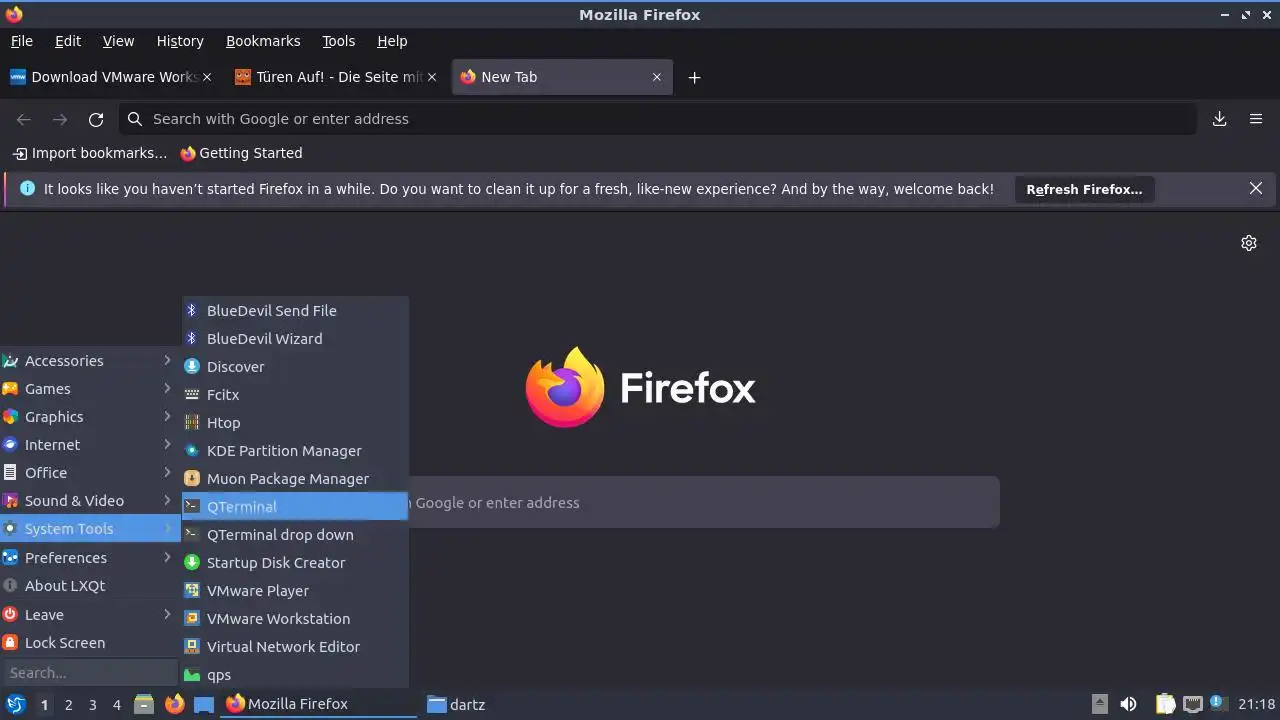Launch Firefox from taskbar quick launch
Image resolution: width=1280 pixels, height=720 pixels.
(x=175, y=704)
